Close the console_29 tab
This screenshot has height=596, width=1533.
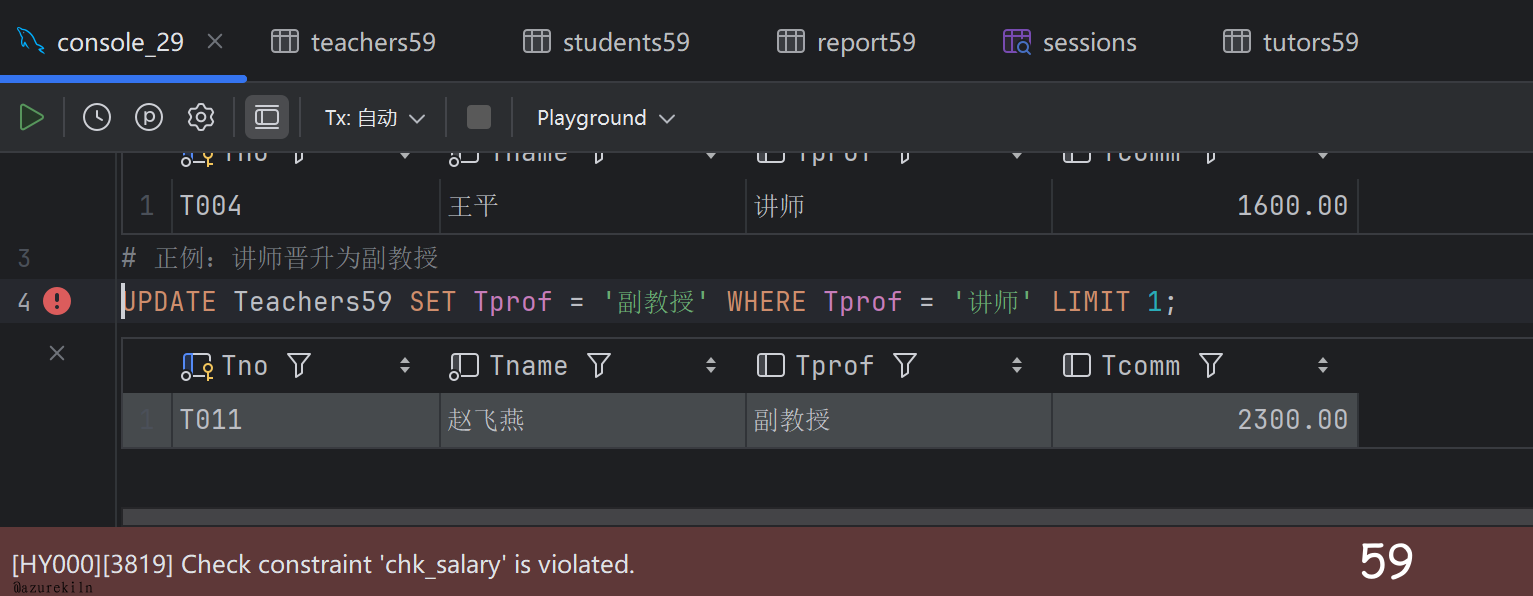tap(215, 42)
